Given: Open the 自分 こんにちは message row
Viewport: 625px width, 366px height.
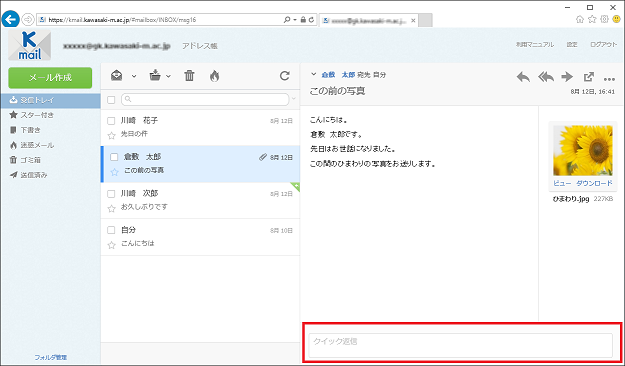Looking at the screenshot, I should point(200,237).
